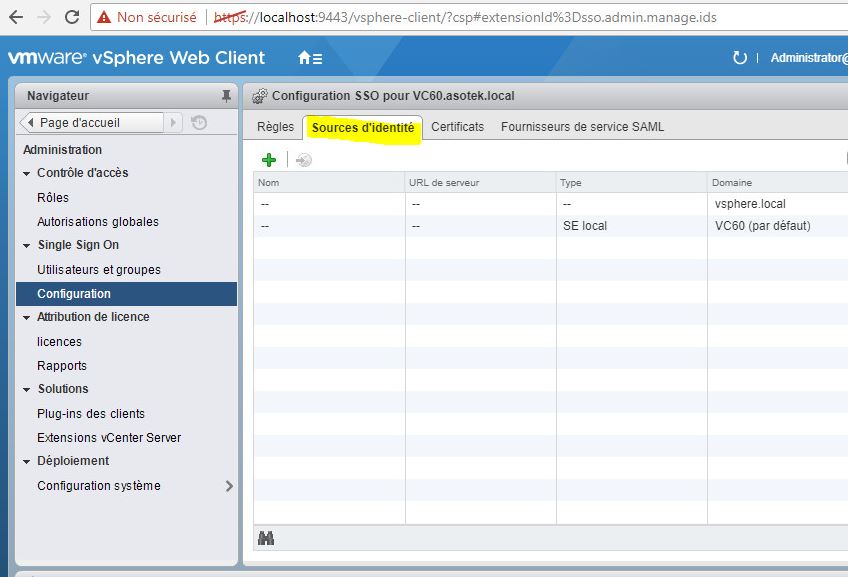The height and width of the screenshot is (577, 848).
Task: Open the vSphere home menu icon
Action: point(310,58)
